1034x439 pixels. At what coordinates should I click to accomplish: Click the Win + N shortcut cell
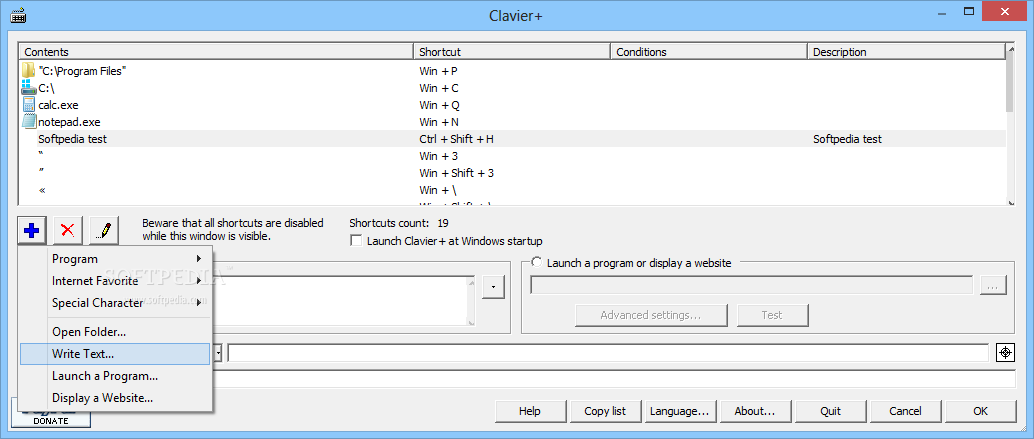coord(439,122)
